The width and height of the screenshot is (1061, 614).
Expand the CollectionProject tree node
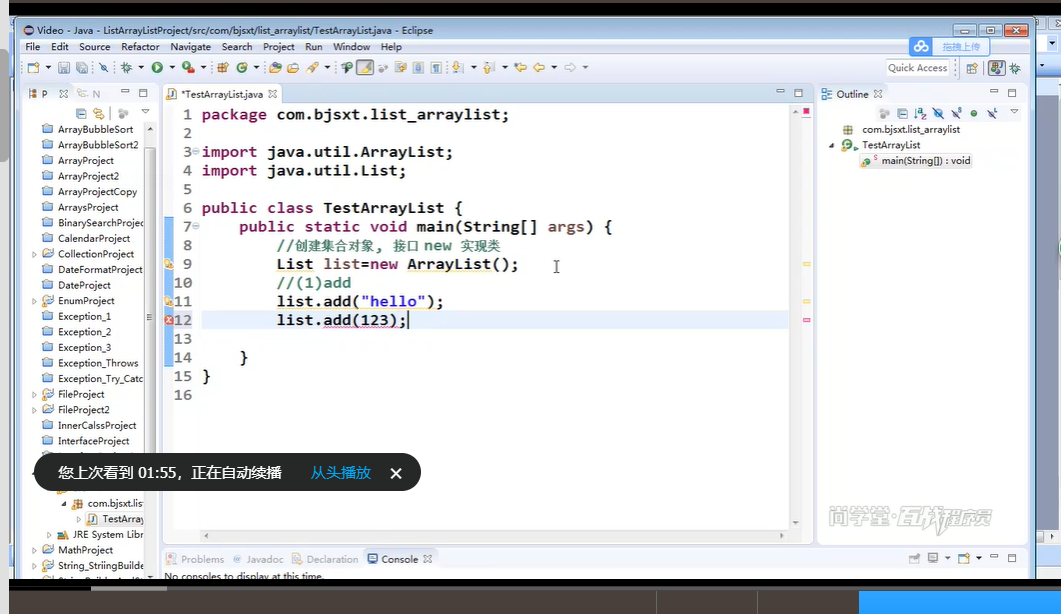coord(35,255)
